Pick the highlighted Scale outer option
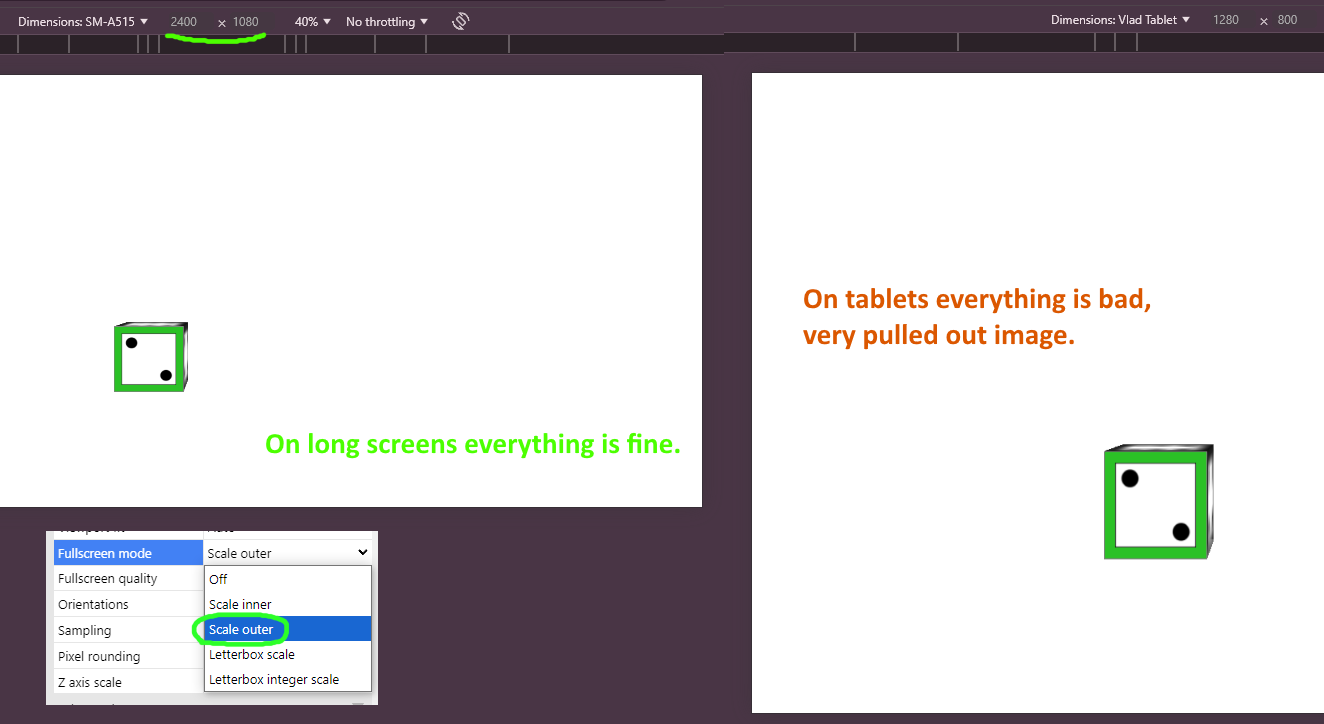 (x=241, y=629)
